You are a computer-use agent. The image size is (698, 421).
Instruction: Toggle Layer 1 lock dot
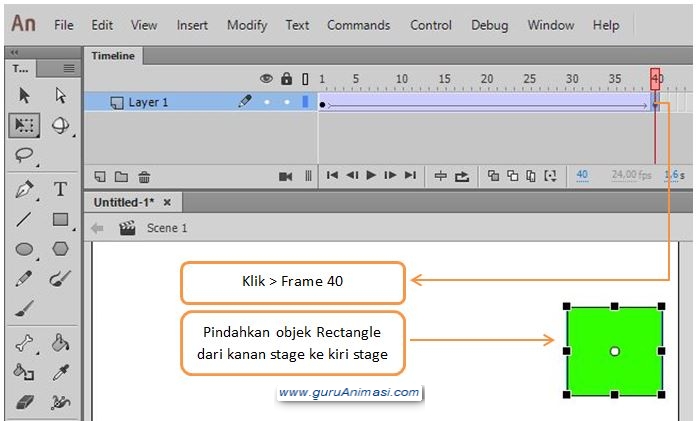tap(287, 102)
